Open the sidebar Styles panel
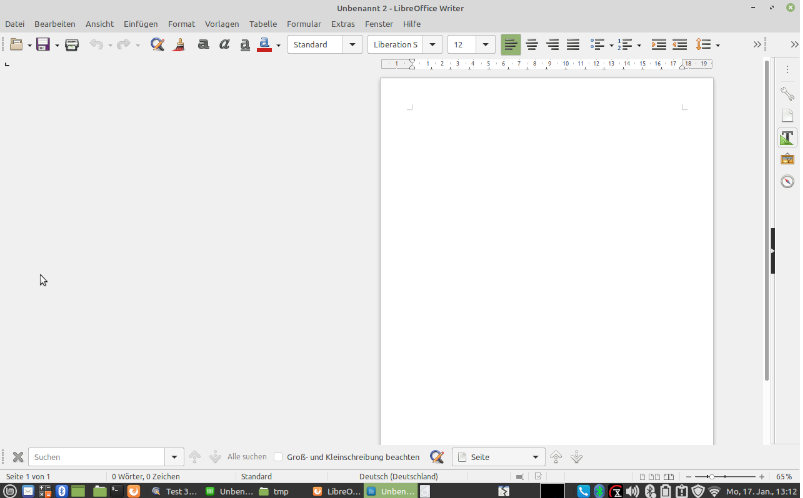This screenshot has height=498, width=803. coord(787,137)
